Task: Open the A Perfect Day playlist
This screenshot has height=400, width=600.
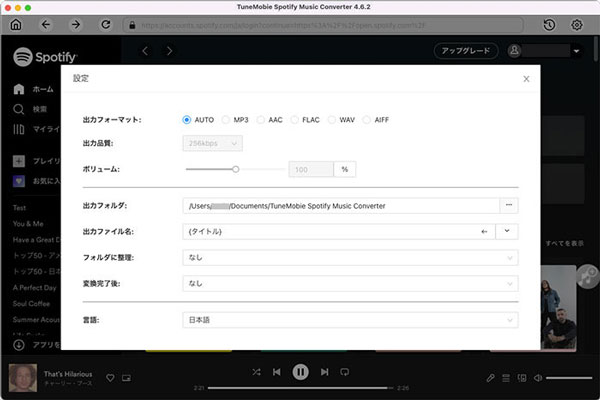Action: coord(34,288)
